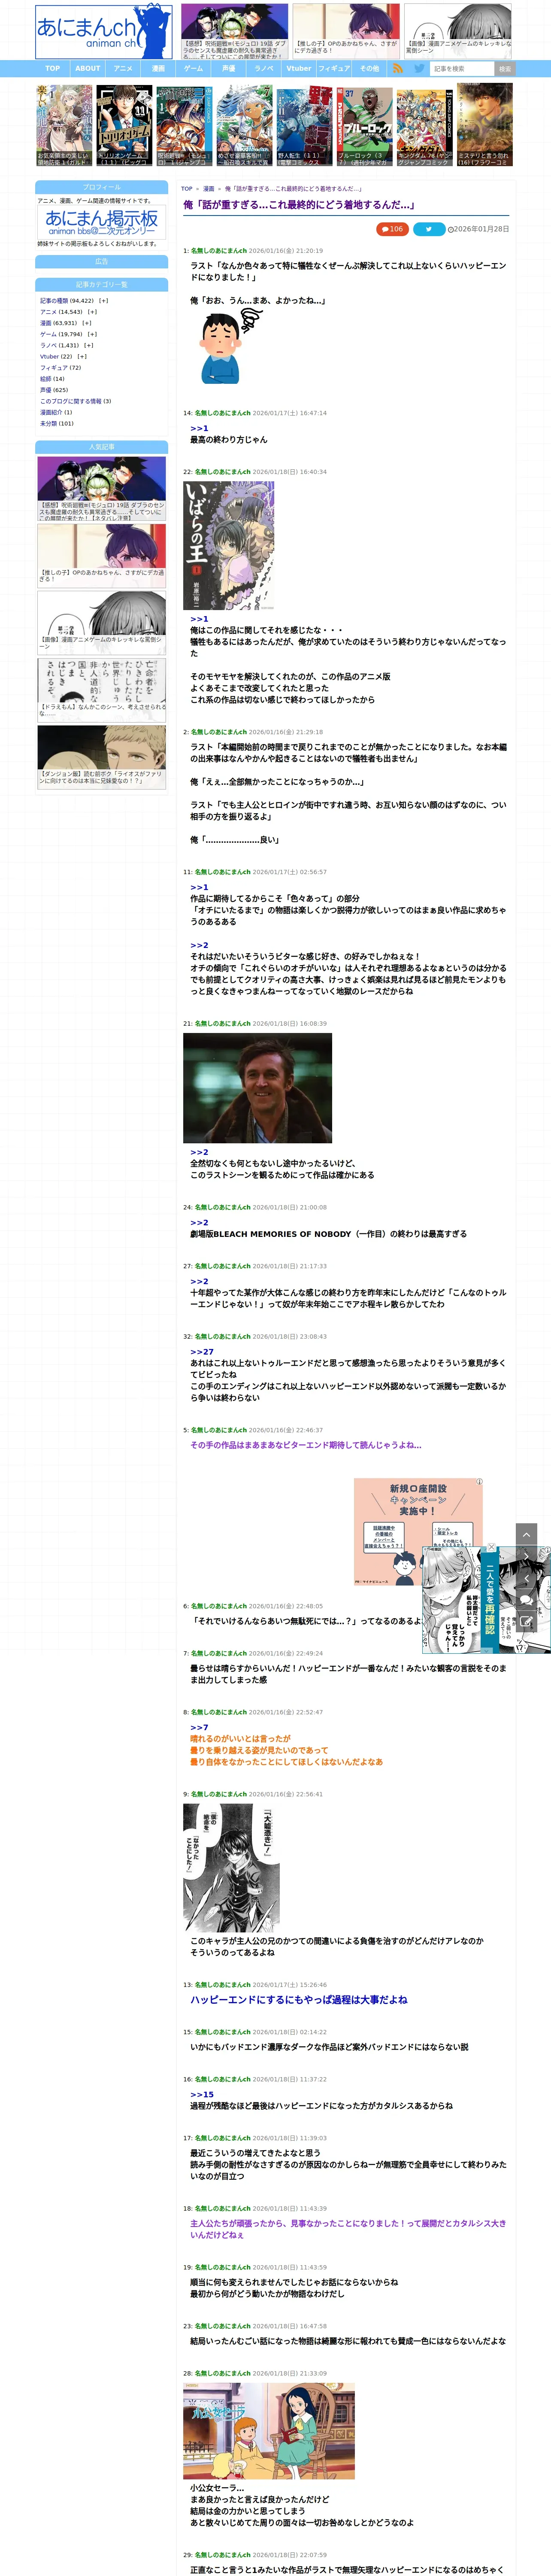Click blue text ハッピーエンドにするにもやっぱ過程は大事だよね
551x2576 pixels.
(x=299, y=1999)
